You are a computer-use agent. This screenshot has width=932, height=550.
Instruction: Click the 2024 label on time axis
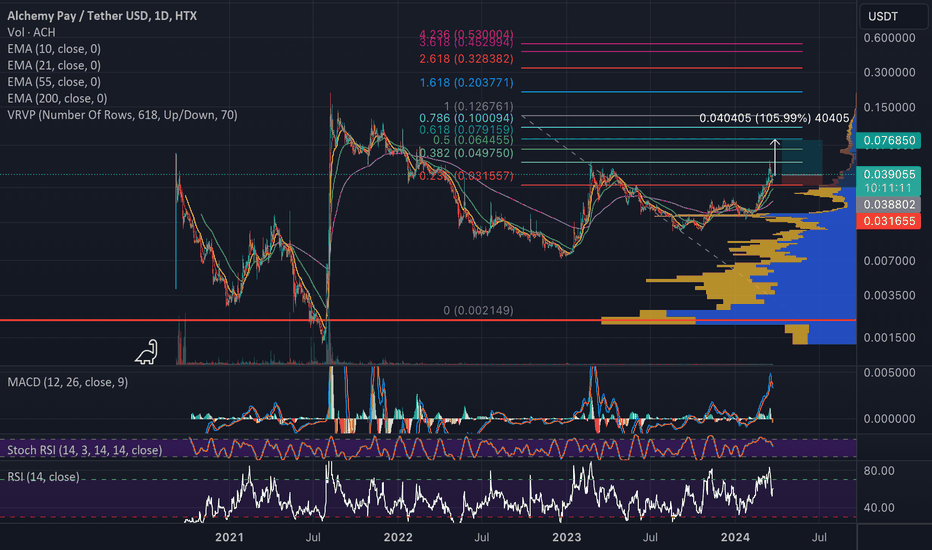[735, 538]
